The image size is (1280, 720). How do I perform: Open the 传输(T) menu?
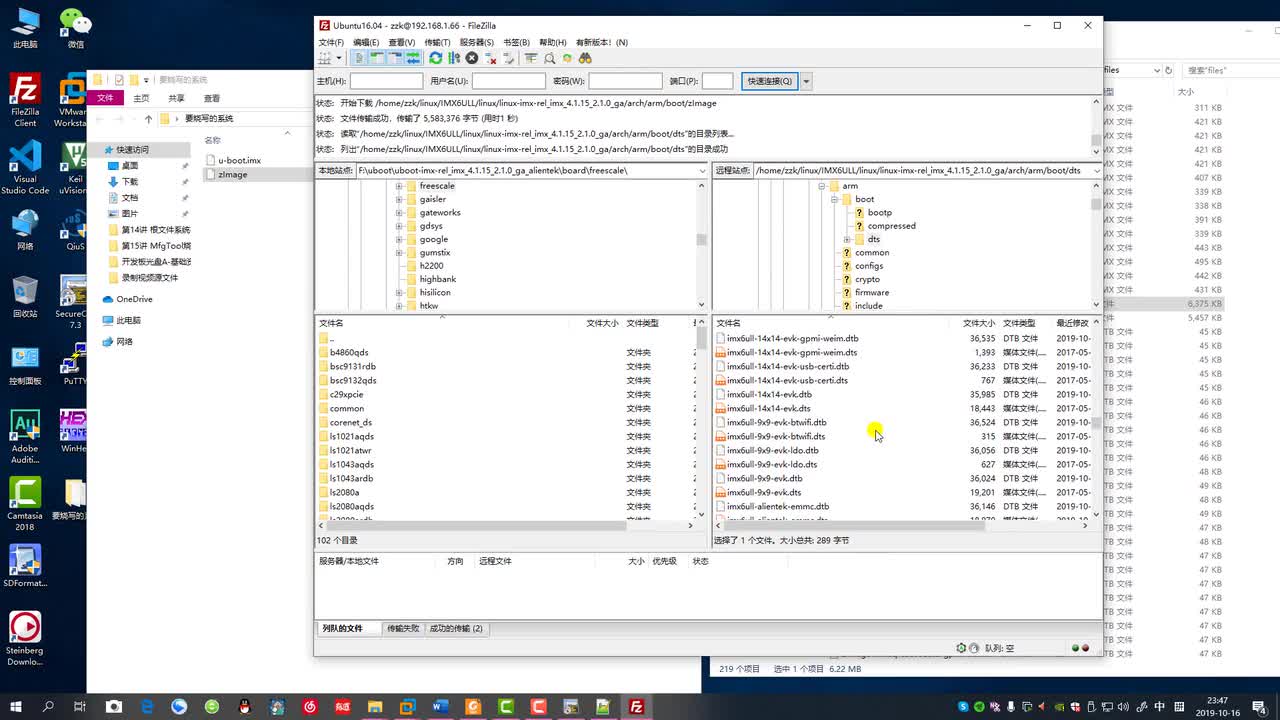(437, 42)
